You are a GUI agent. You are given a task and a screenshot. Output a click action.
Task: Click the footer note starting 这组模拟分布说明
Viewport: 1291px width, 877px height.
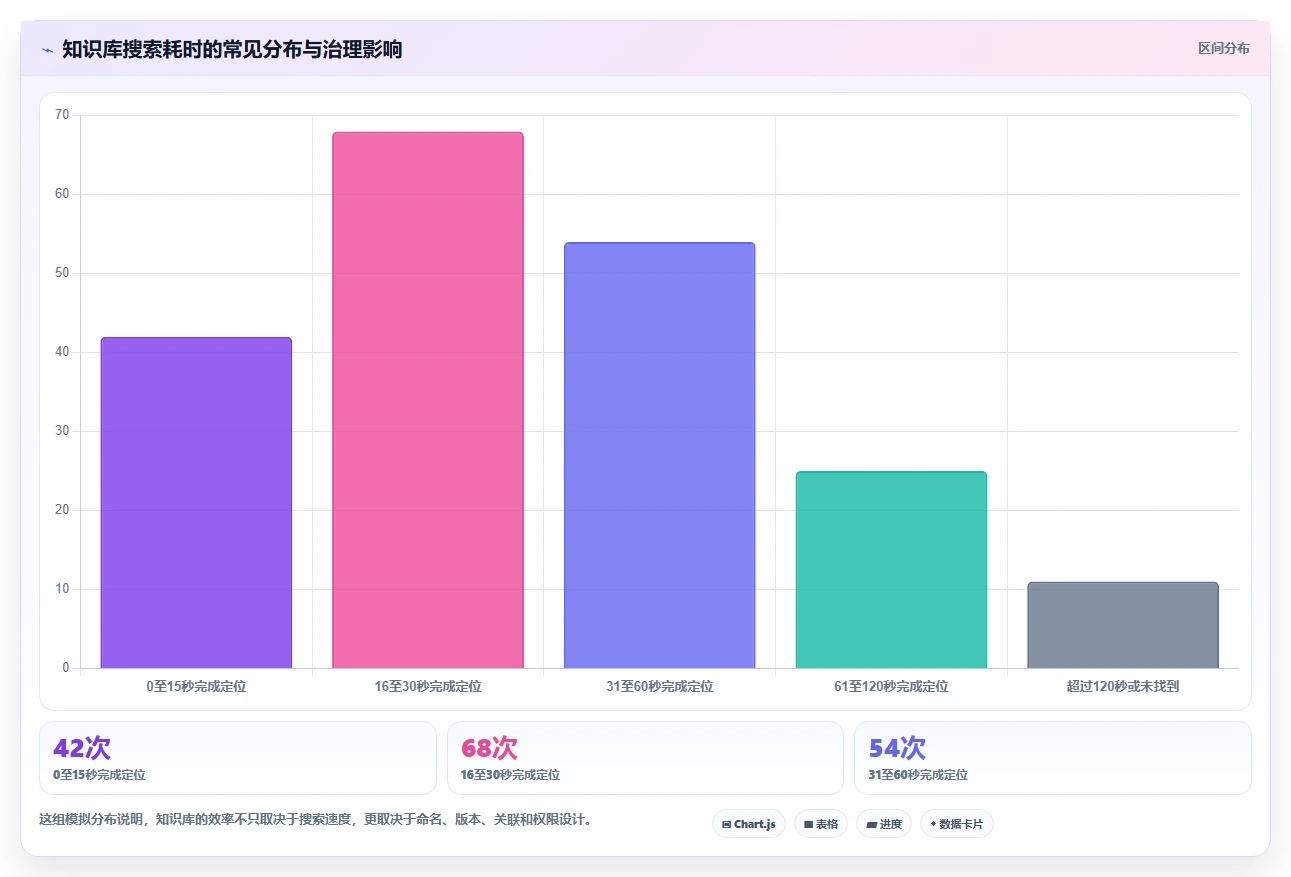318,819
